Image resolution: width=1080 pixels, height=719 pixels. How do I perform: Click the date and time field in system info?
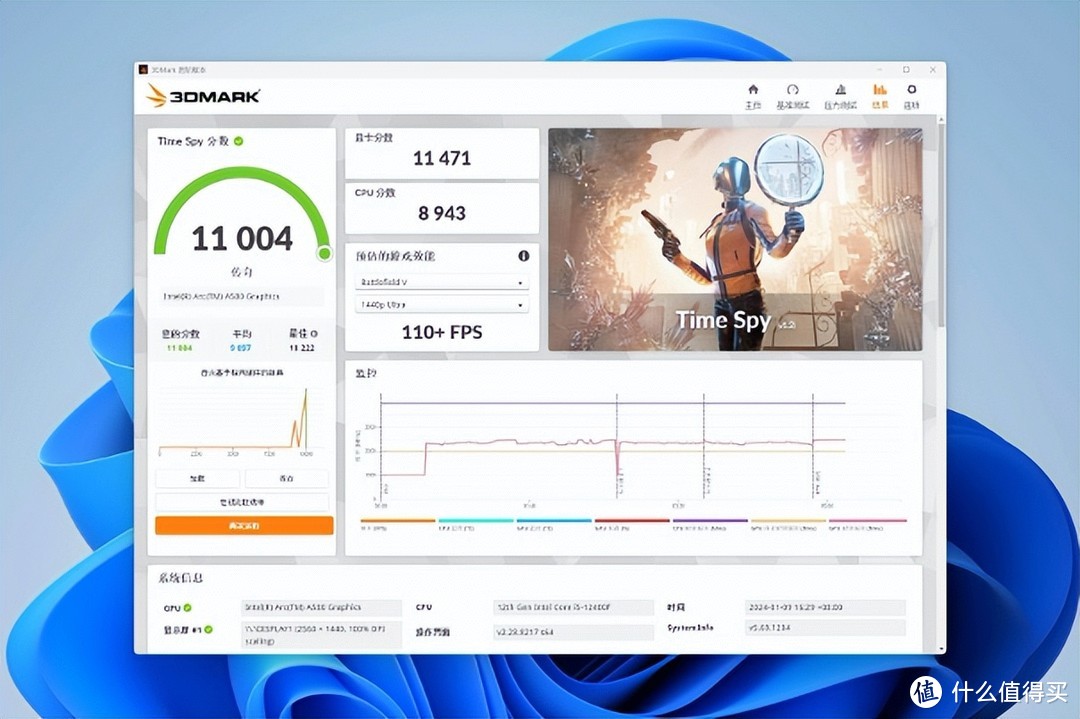tap(825, 607)
